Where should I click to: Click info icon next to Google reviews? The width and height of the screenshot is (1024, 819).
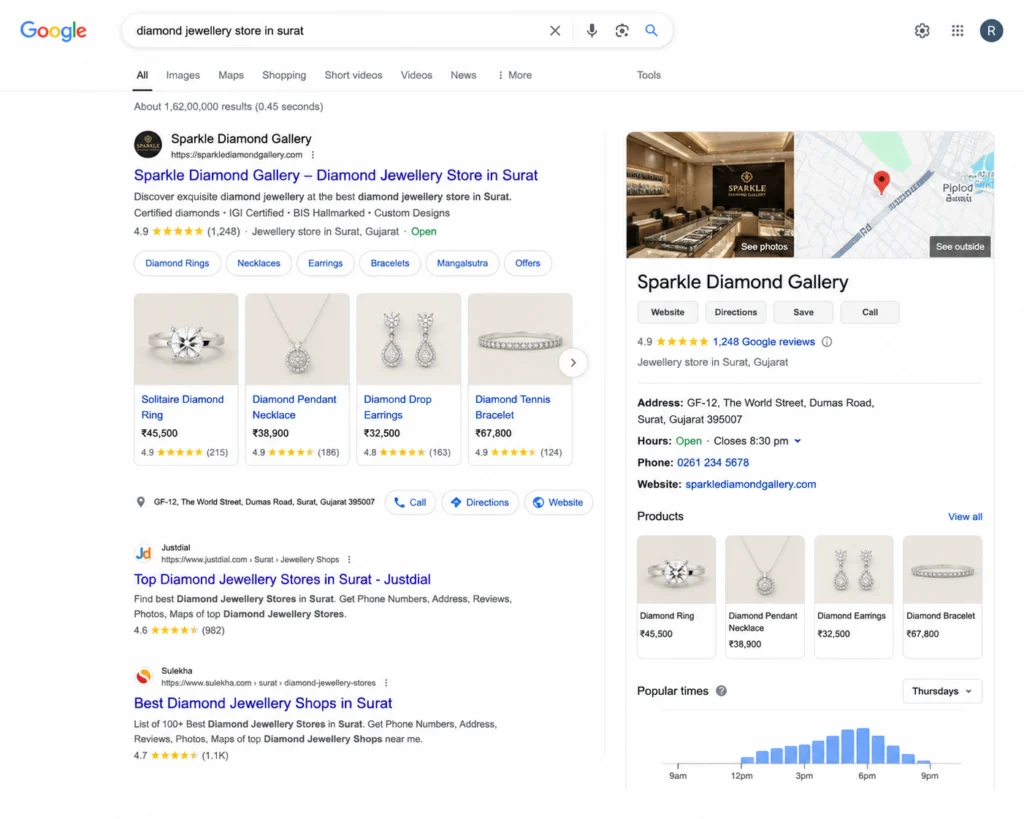coord(826,342)
